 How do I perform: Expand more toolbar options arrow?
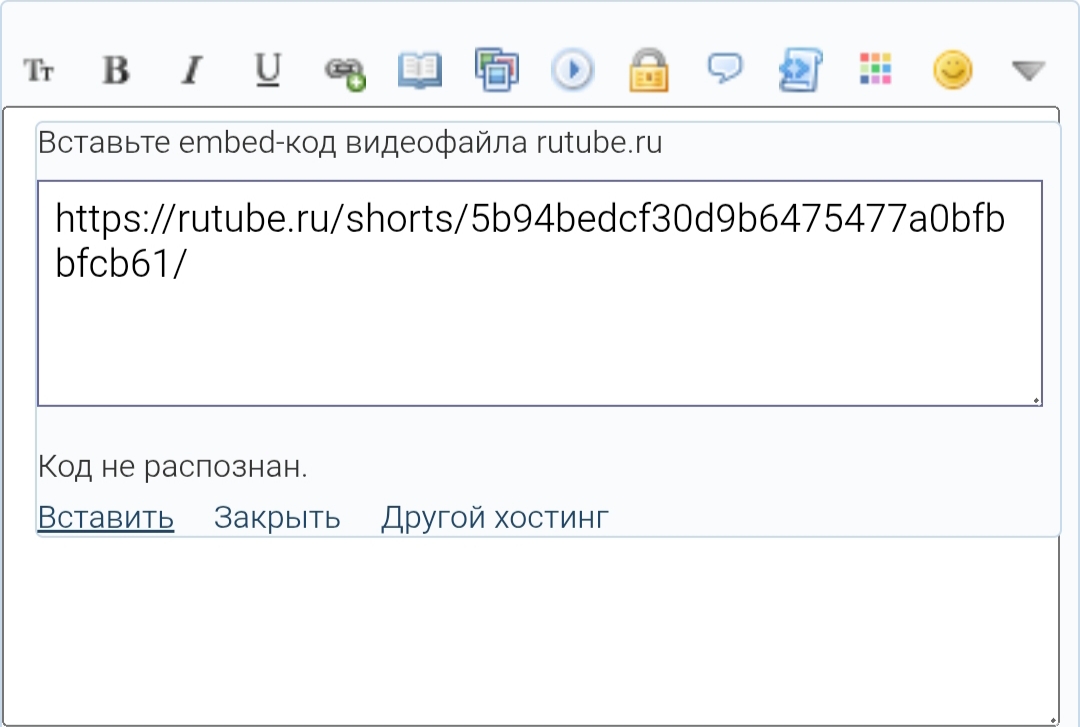(1028, 71)
